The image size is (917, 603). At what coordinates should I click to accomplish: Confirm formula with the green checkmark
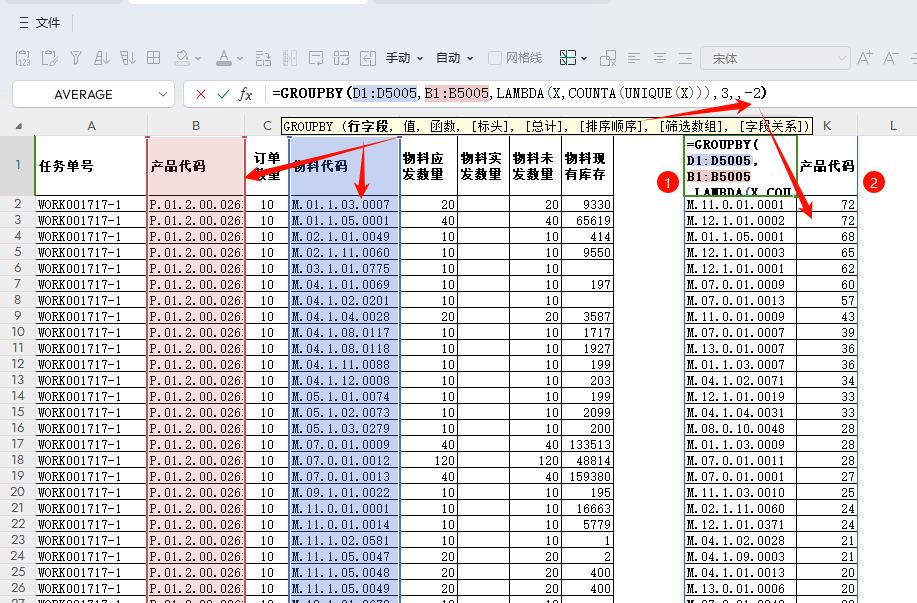coord(223,94)
